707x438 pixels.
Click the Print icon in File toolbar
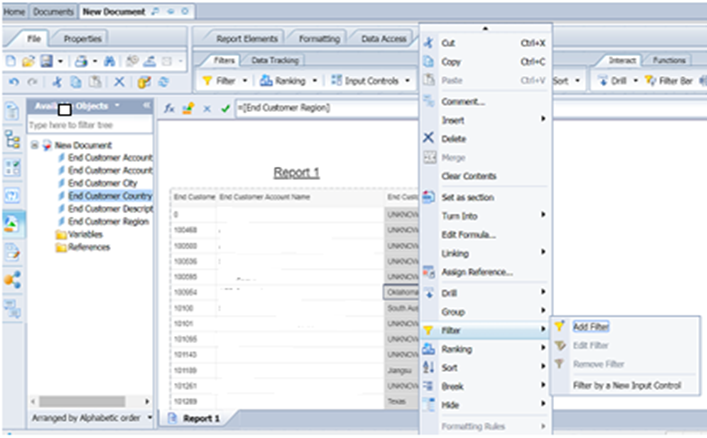click(x=81, y=61)
